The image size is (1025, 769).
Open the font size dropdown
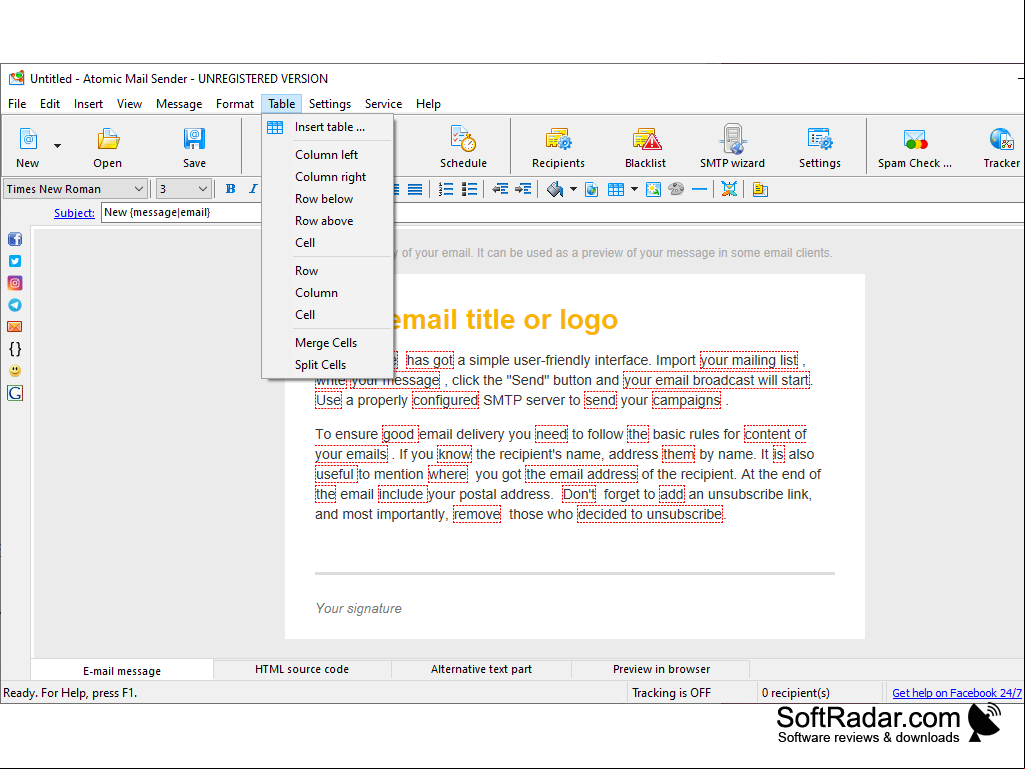coord(203,189)
